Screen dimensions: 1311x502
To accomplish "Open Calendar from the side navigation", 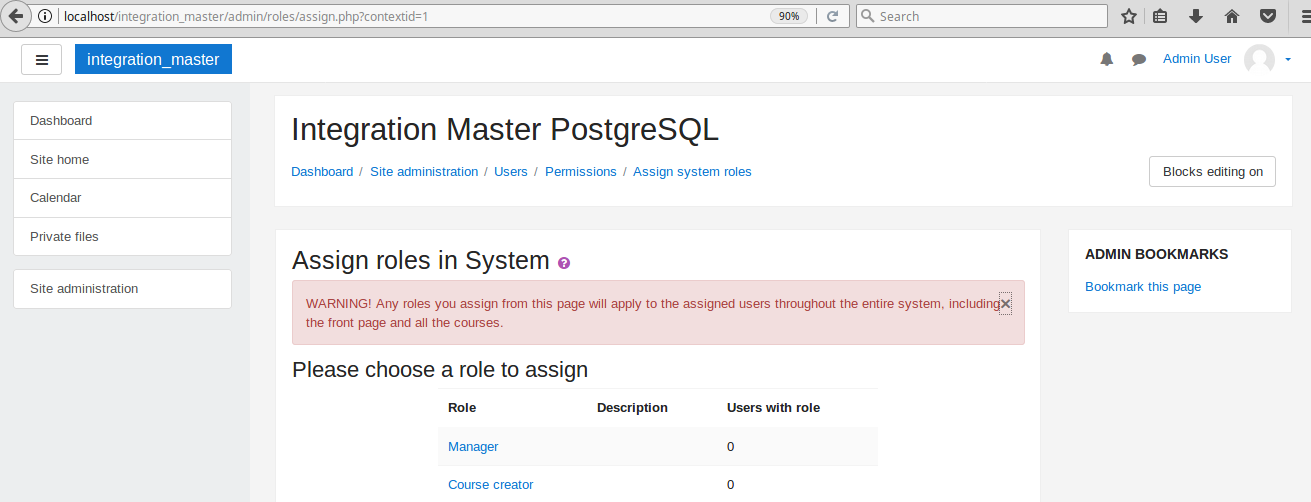I will click(x=122, y=198).
